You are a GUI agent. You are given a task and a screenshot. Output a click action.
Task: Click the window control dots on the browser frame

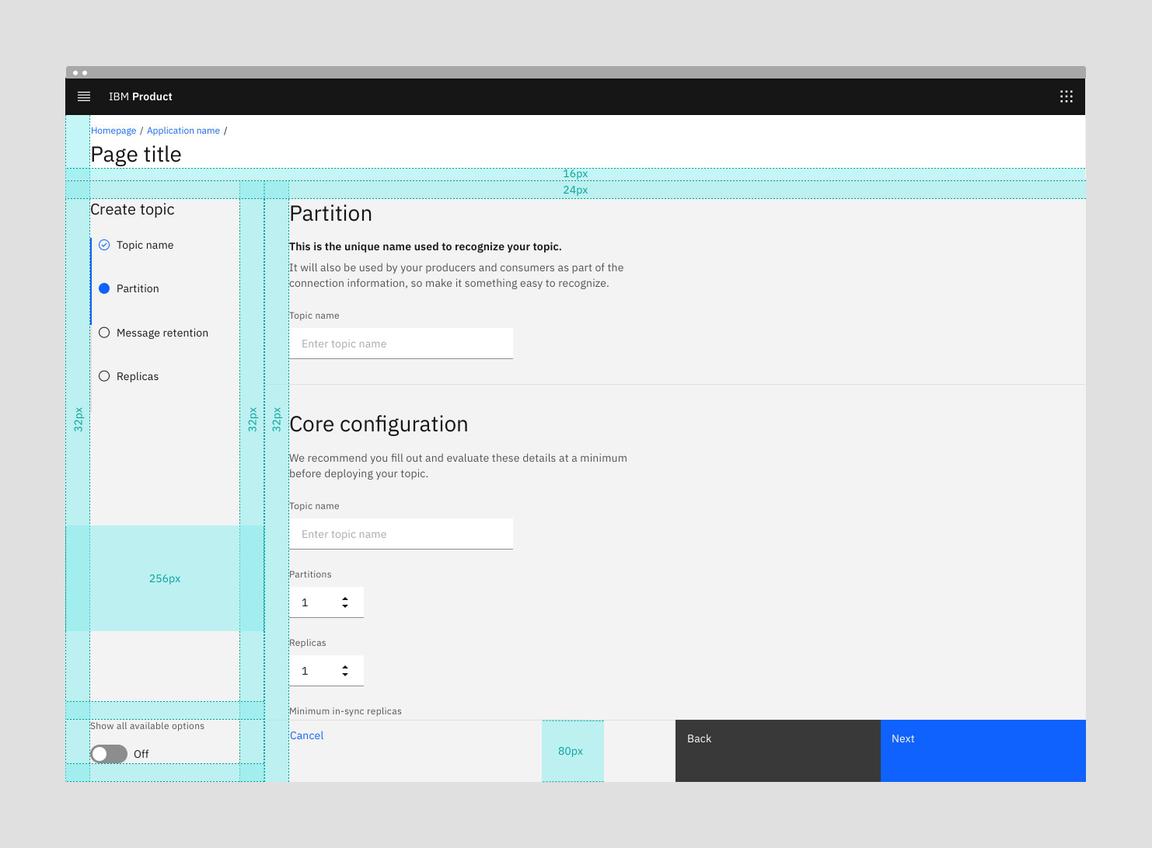(x=80, y=72)
